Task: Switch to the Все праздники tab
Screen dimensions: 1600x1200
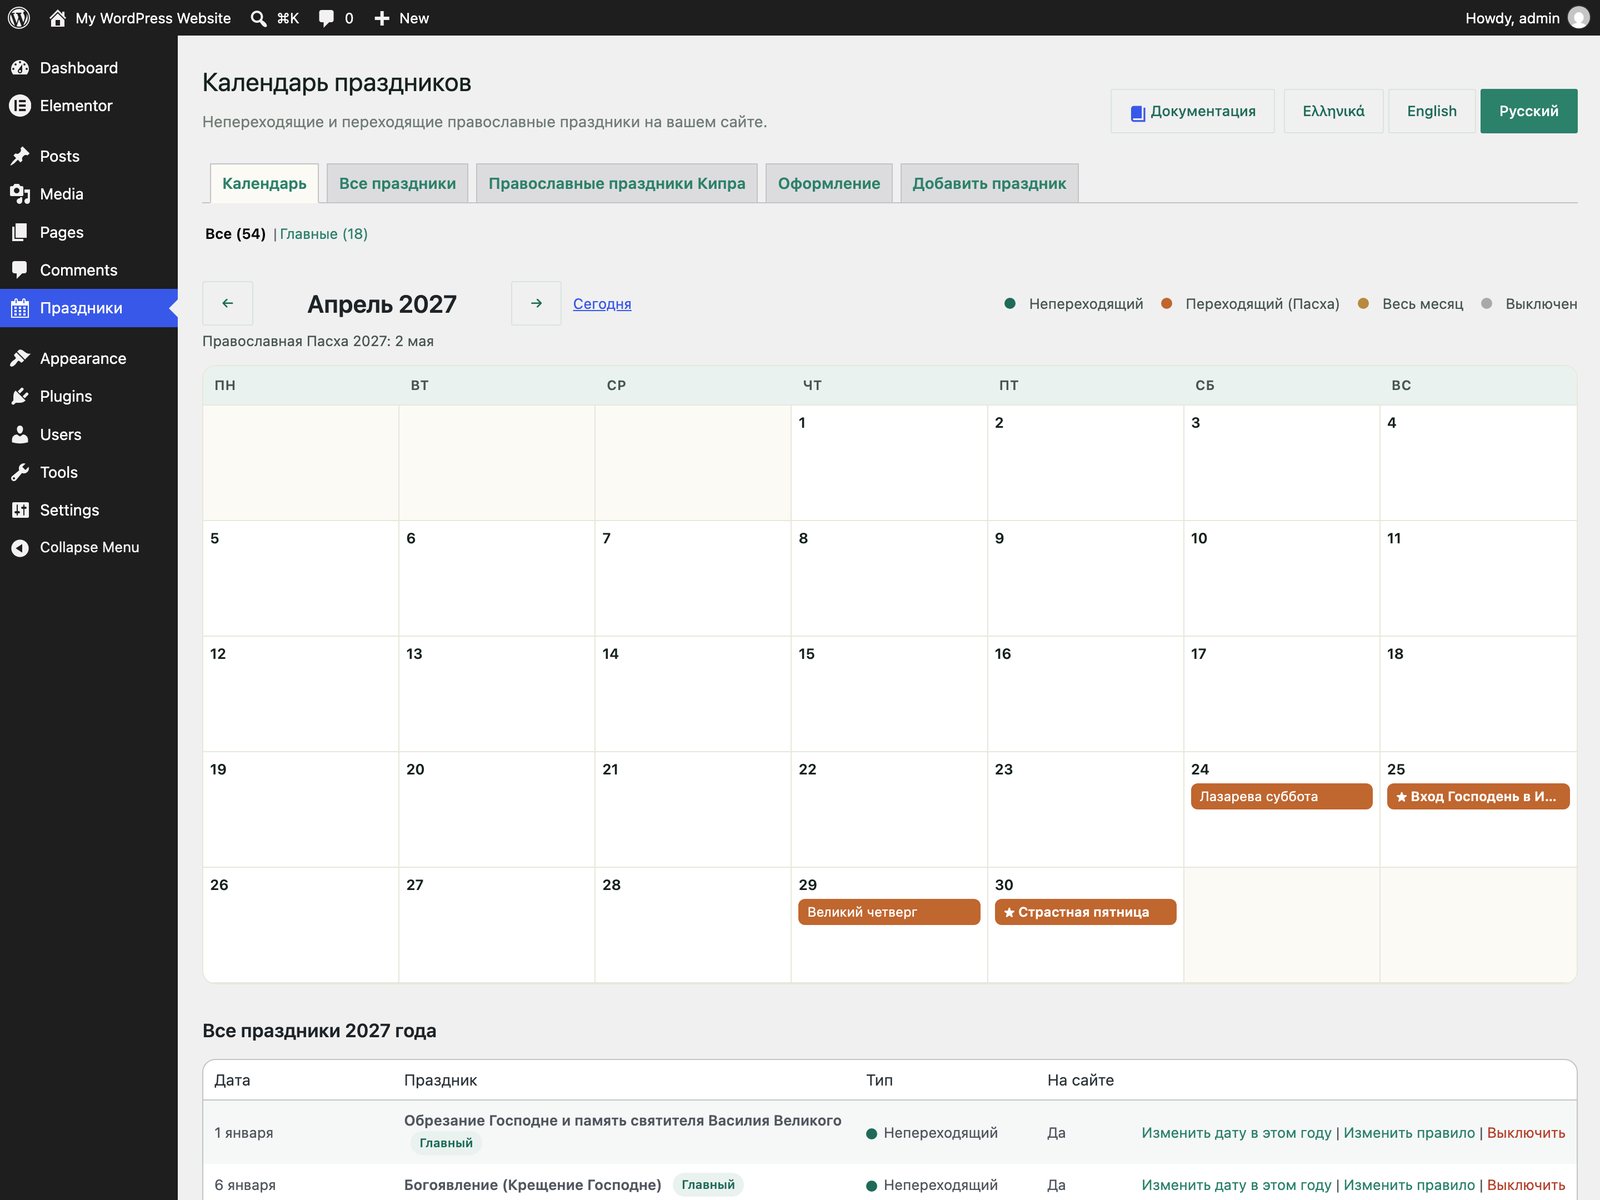Action: coord(397,183)
